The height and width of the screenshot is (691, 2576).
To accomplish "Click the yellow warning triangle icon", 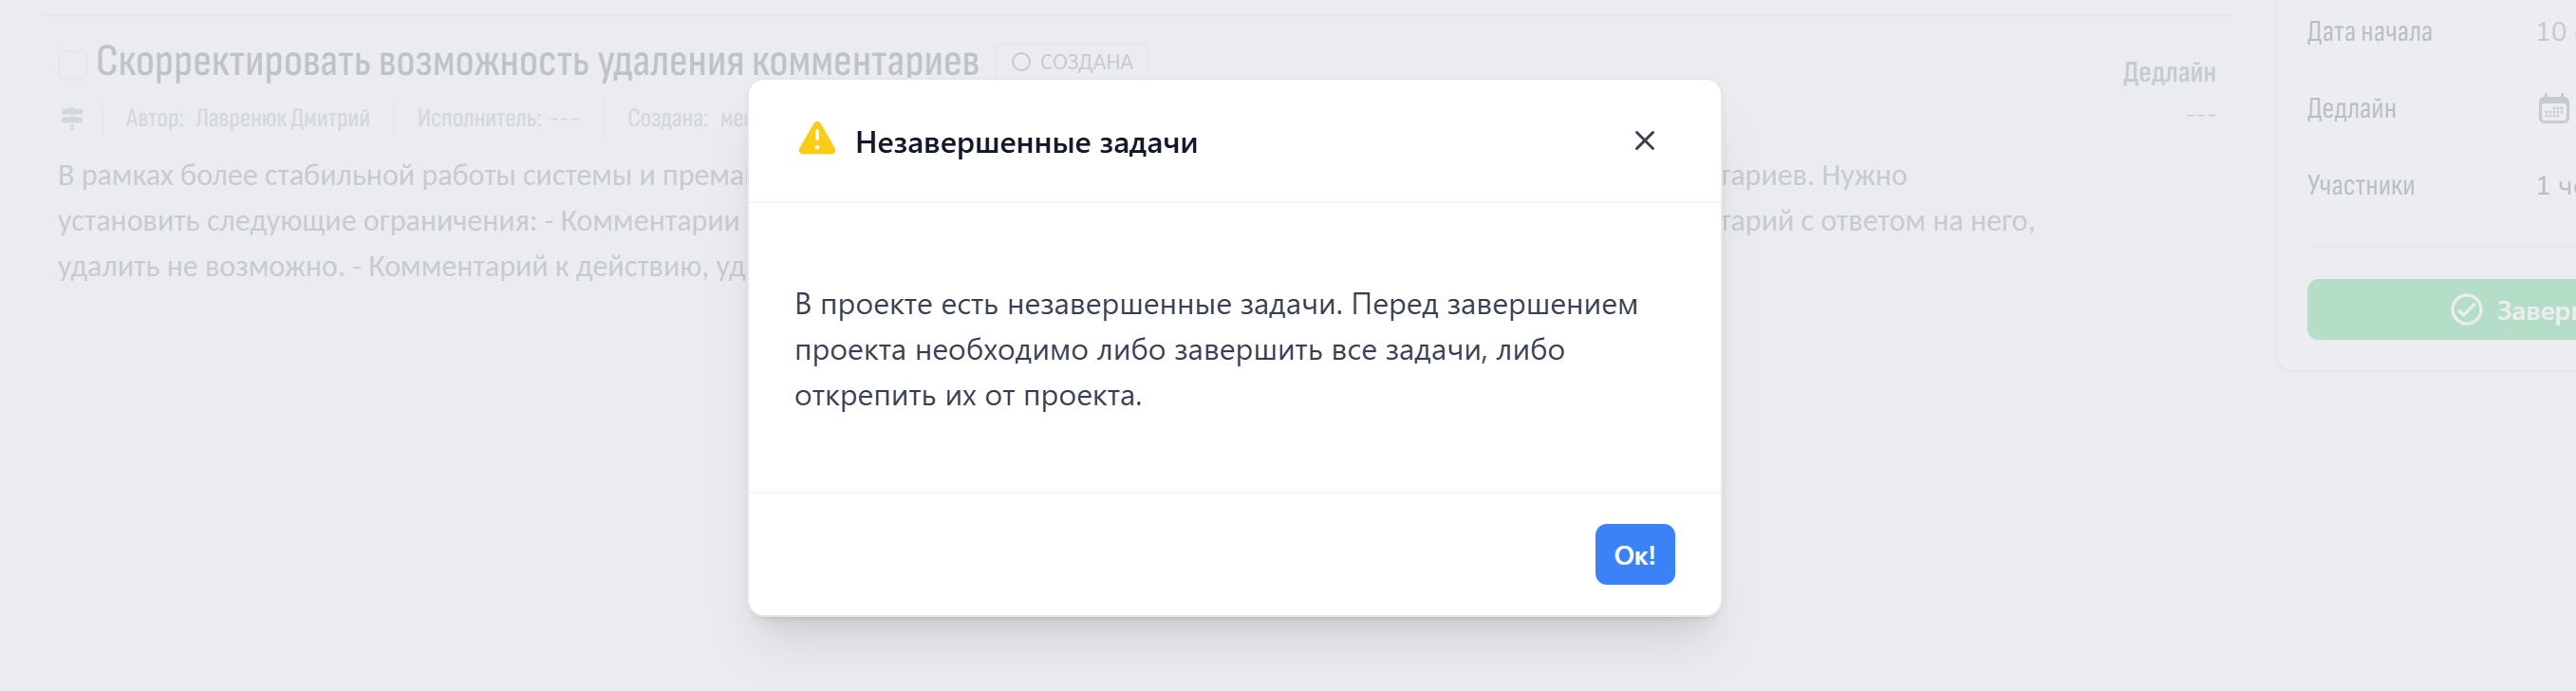I will 817,139.
